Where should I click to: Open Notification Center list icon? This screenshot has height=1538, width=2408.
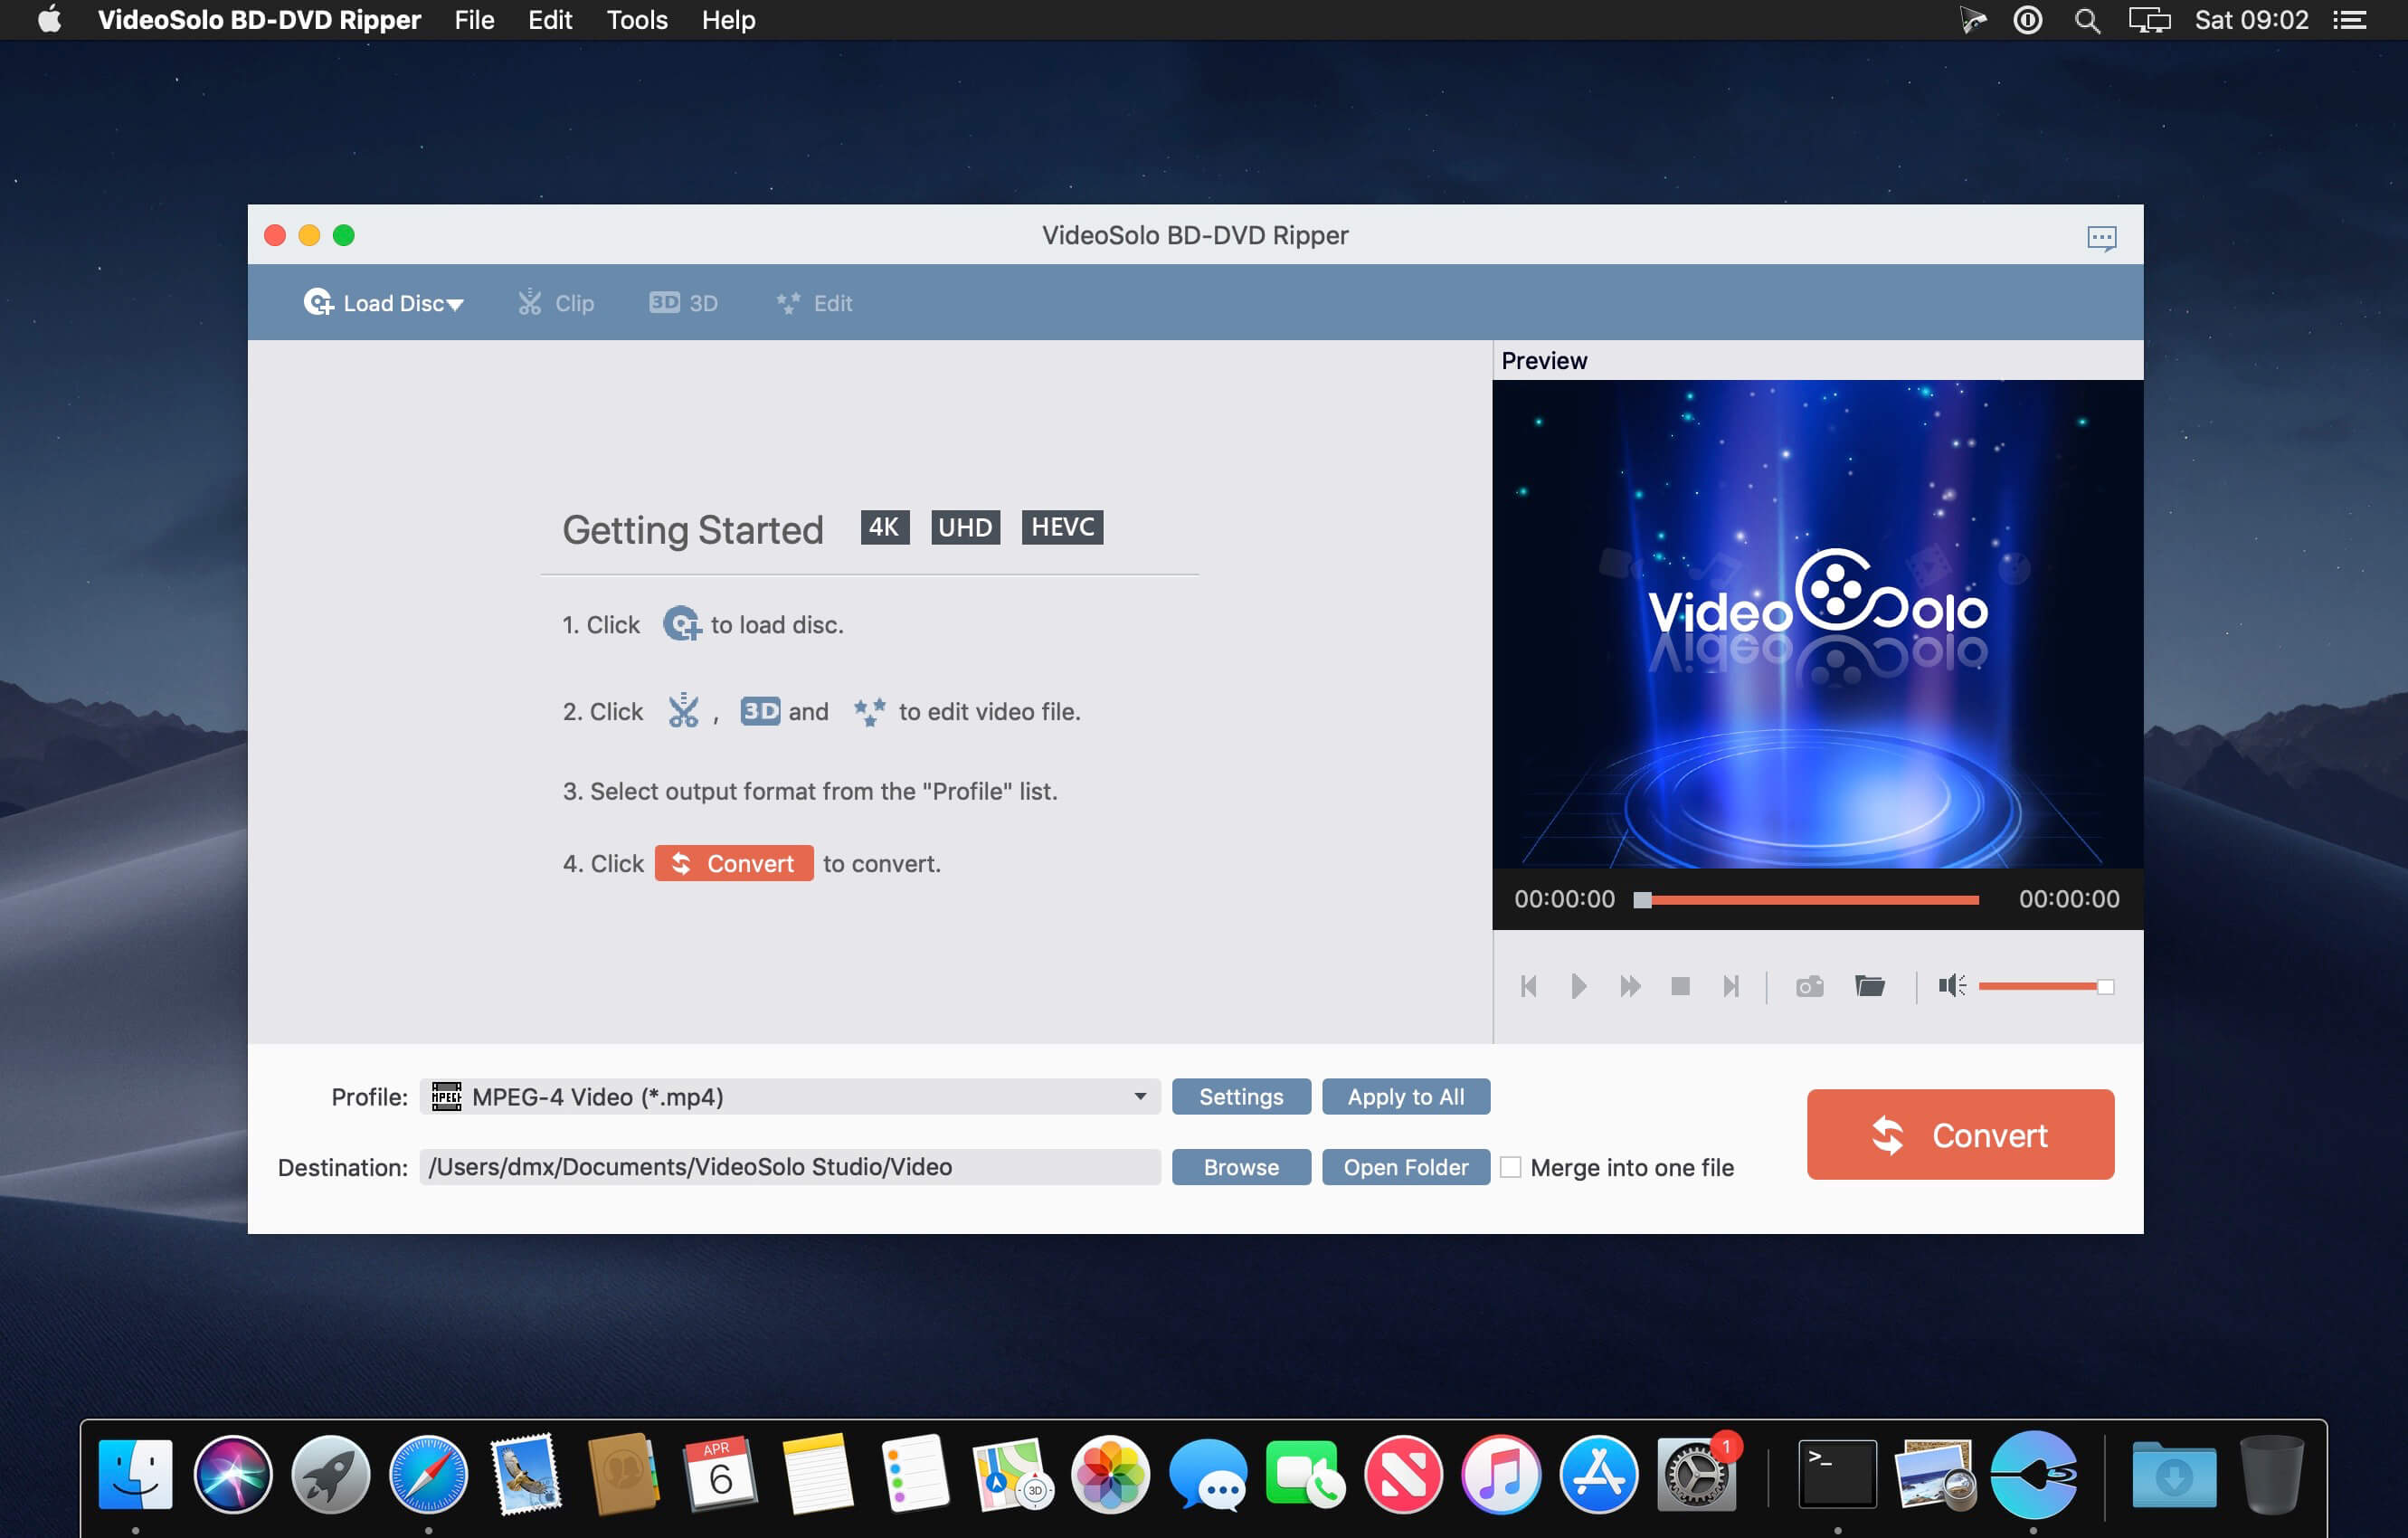tap(2350, 20)
